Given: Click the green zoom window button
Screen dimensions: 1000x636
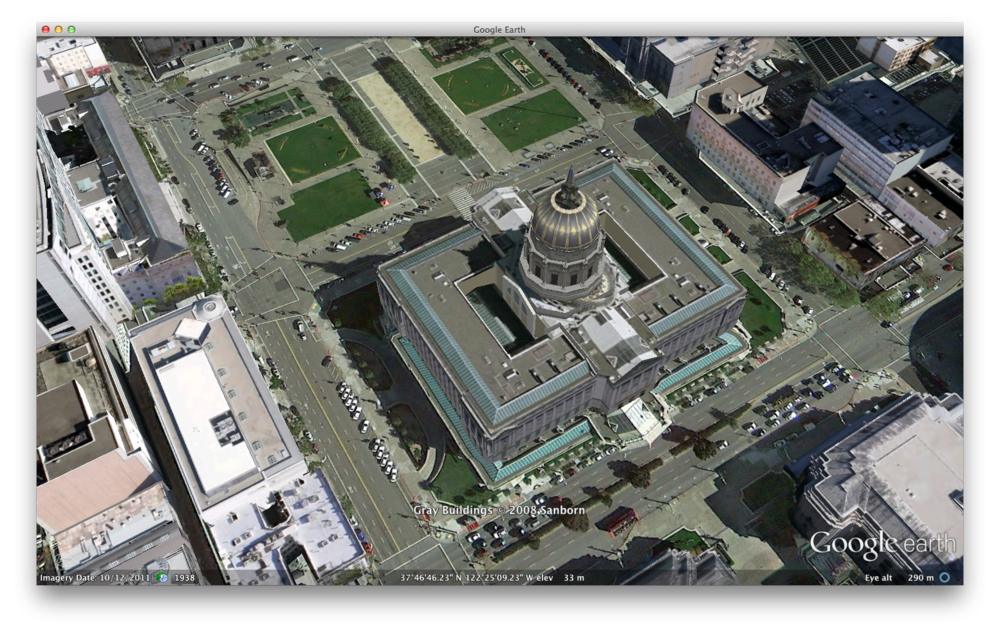Looking at the screenshot, I should pos(71,30).
